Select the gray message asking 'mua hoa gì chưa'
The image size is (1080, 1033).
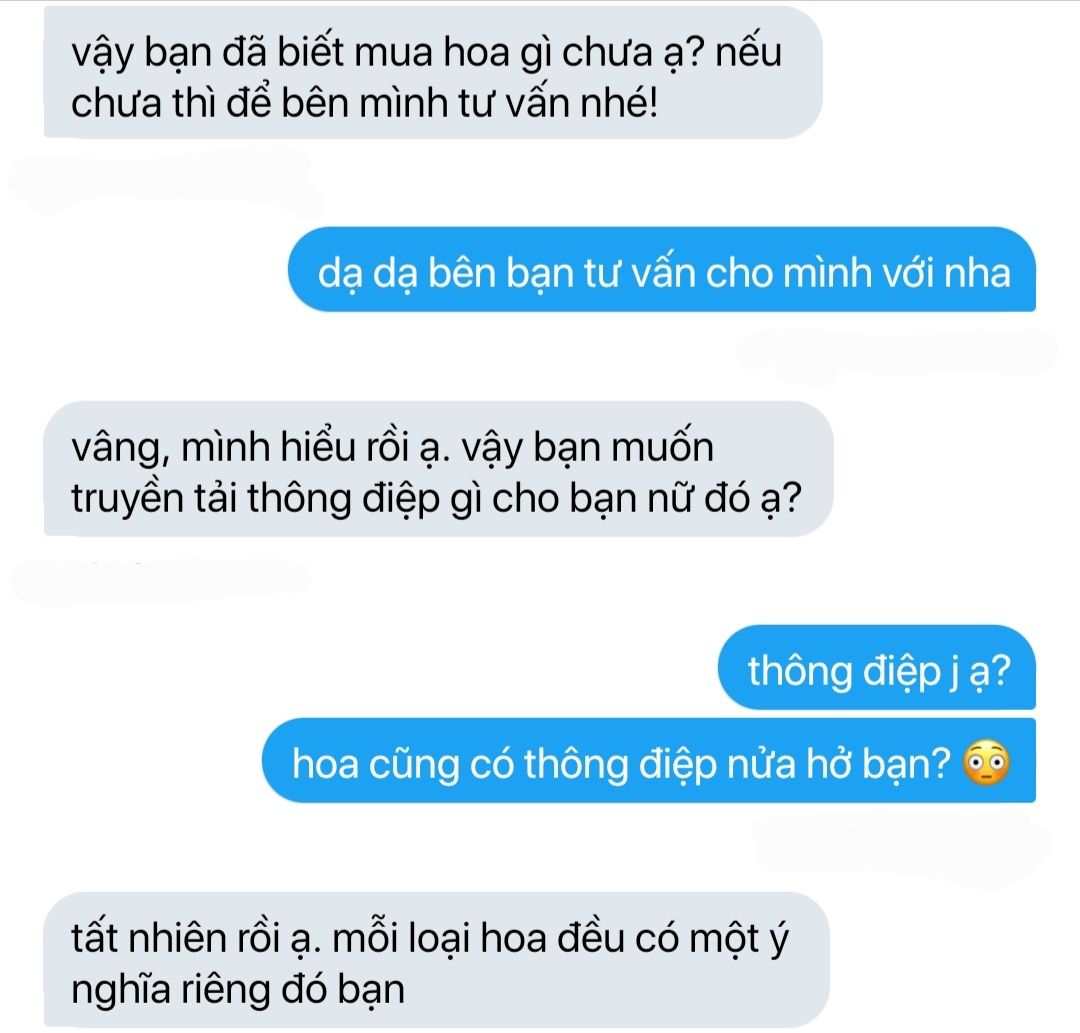click(433, 73)
